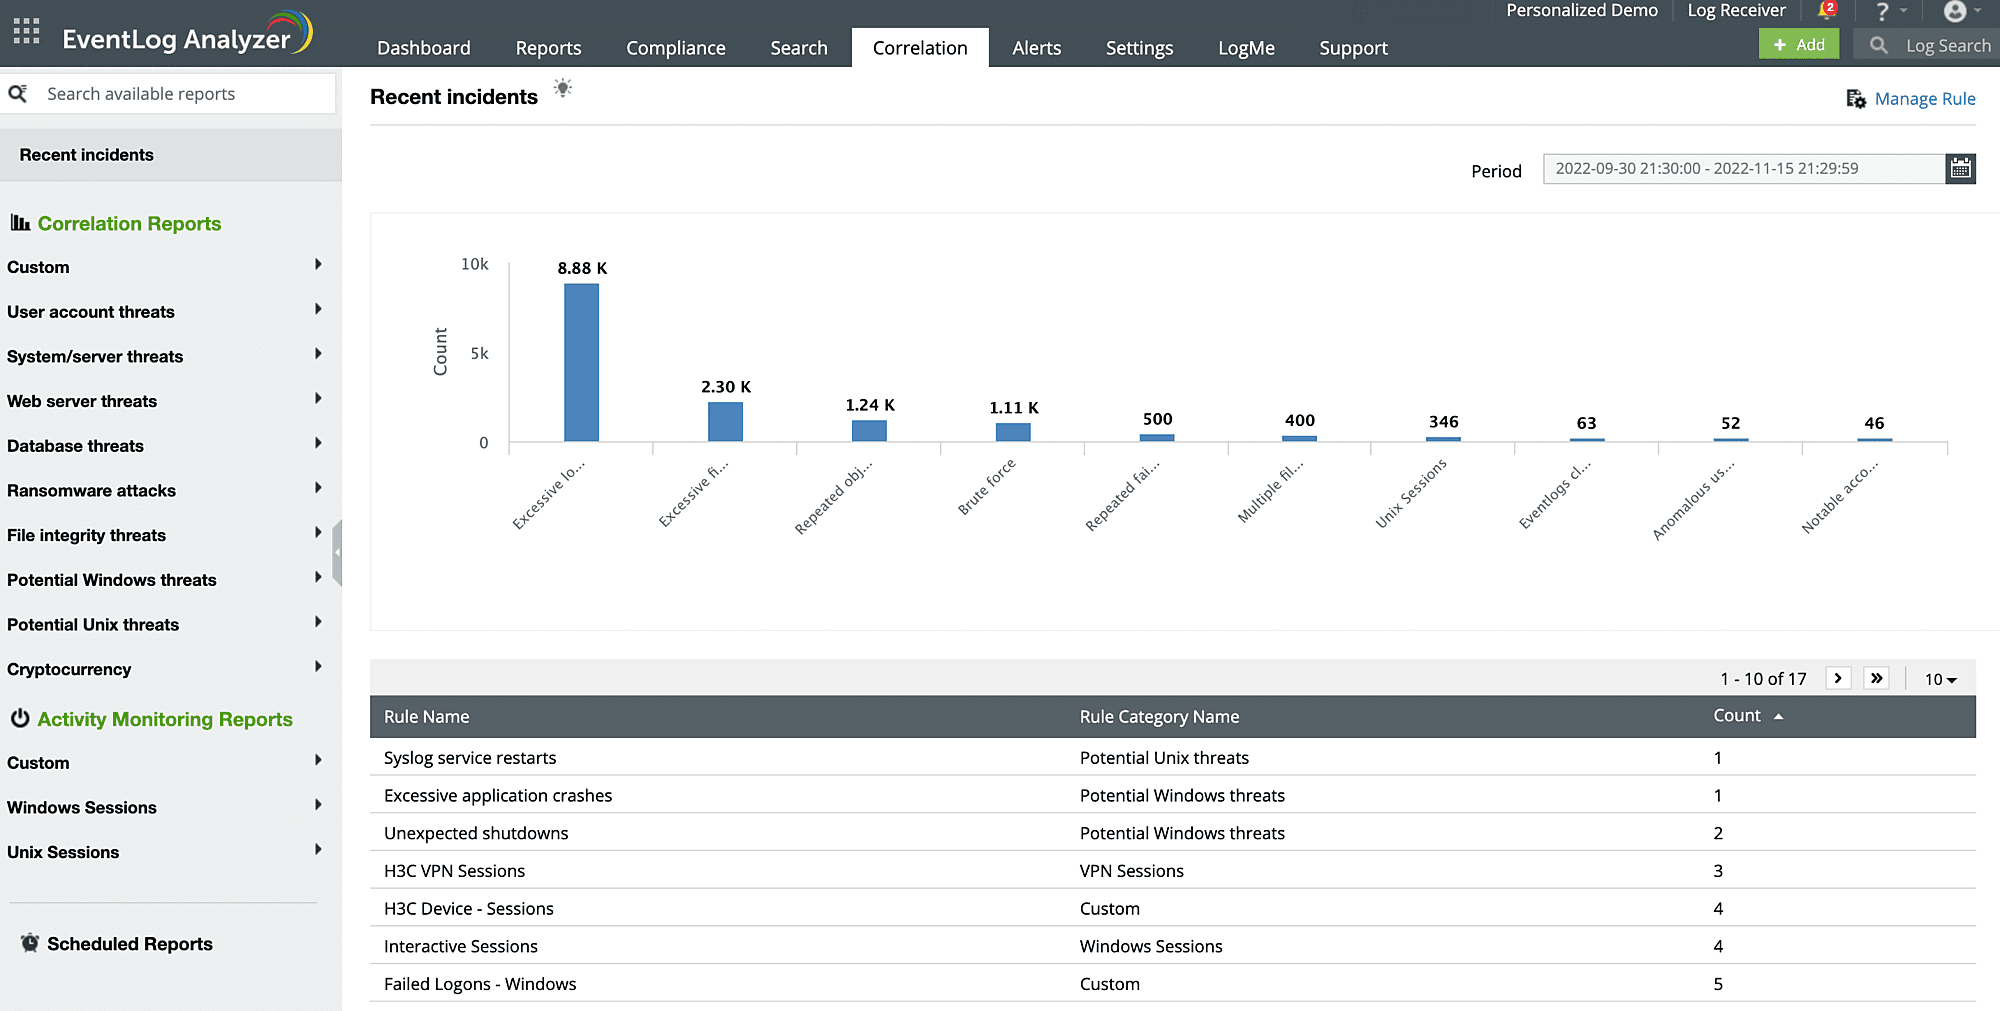Click the green Add button

pos(1798,44)
